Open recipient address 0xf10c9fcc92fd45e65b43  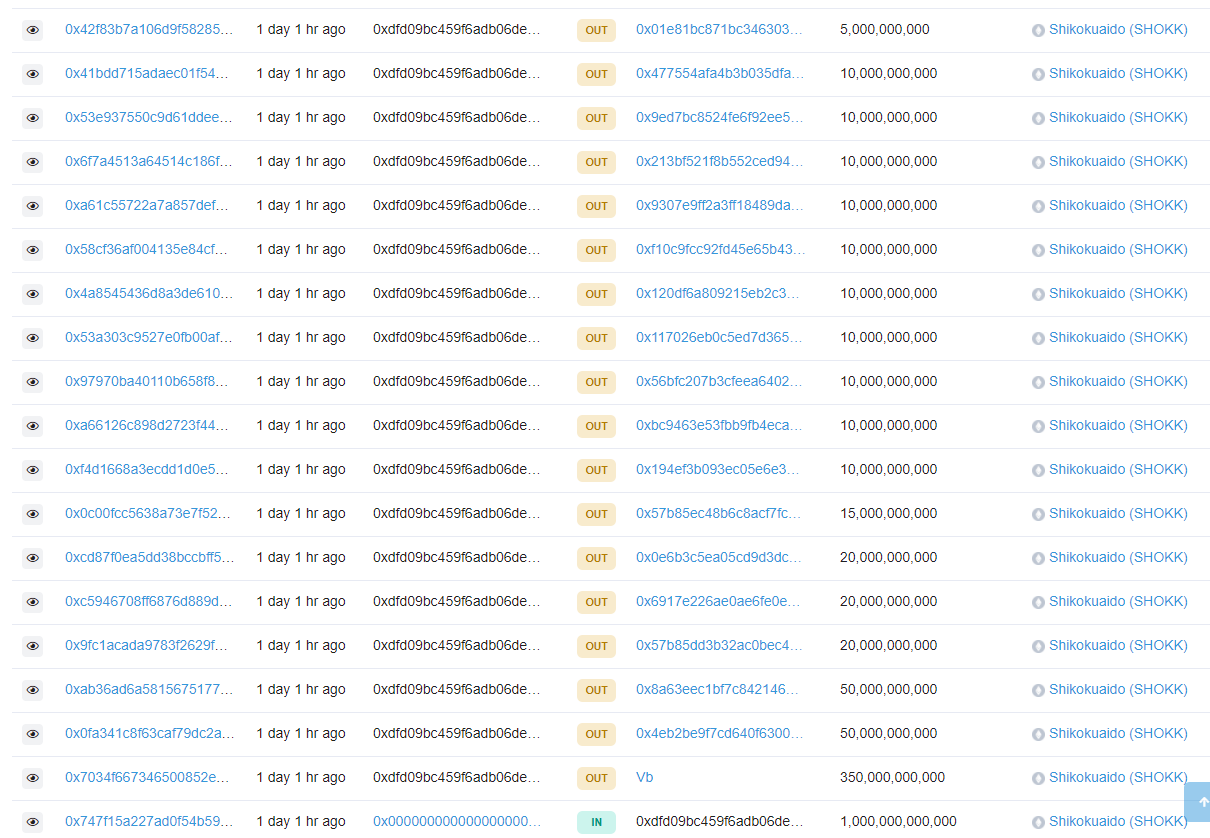tap(720, 250)
